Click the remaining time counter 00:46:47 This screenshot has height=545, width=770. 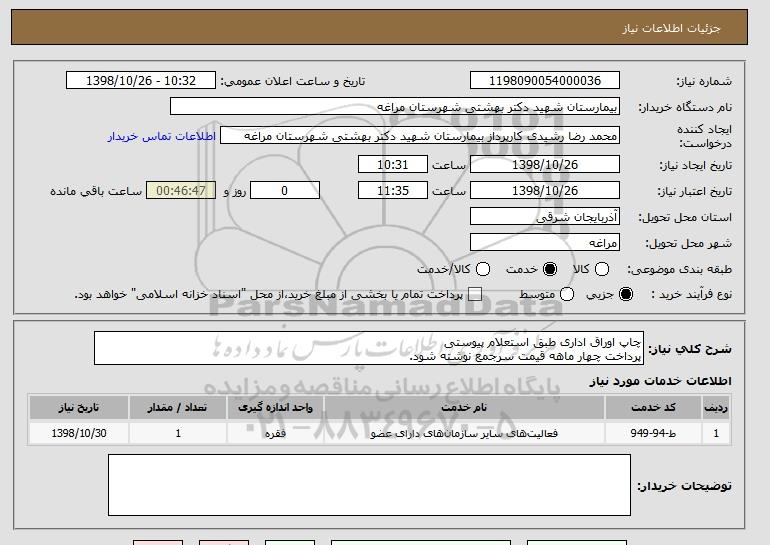point(181,191)
